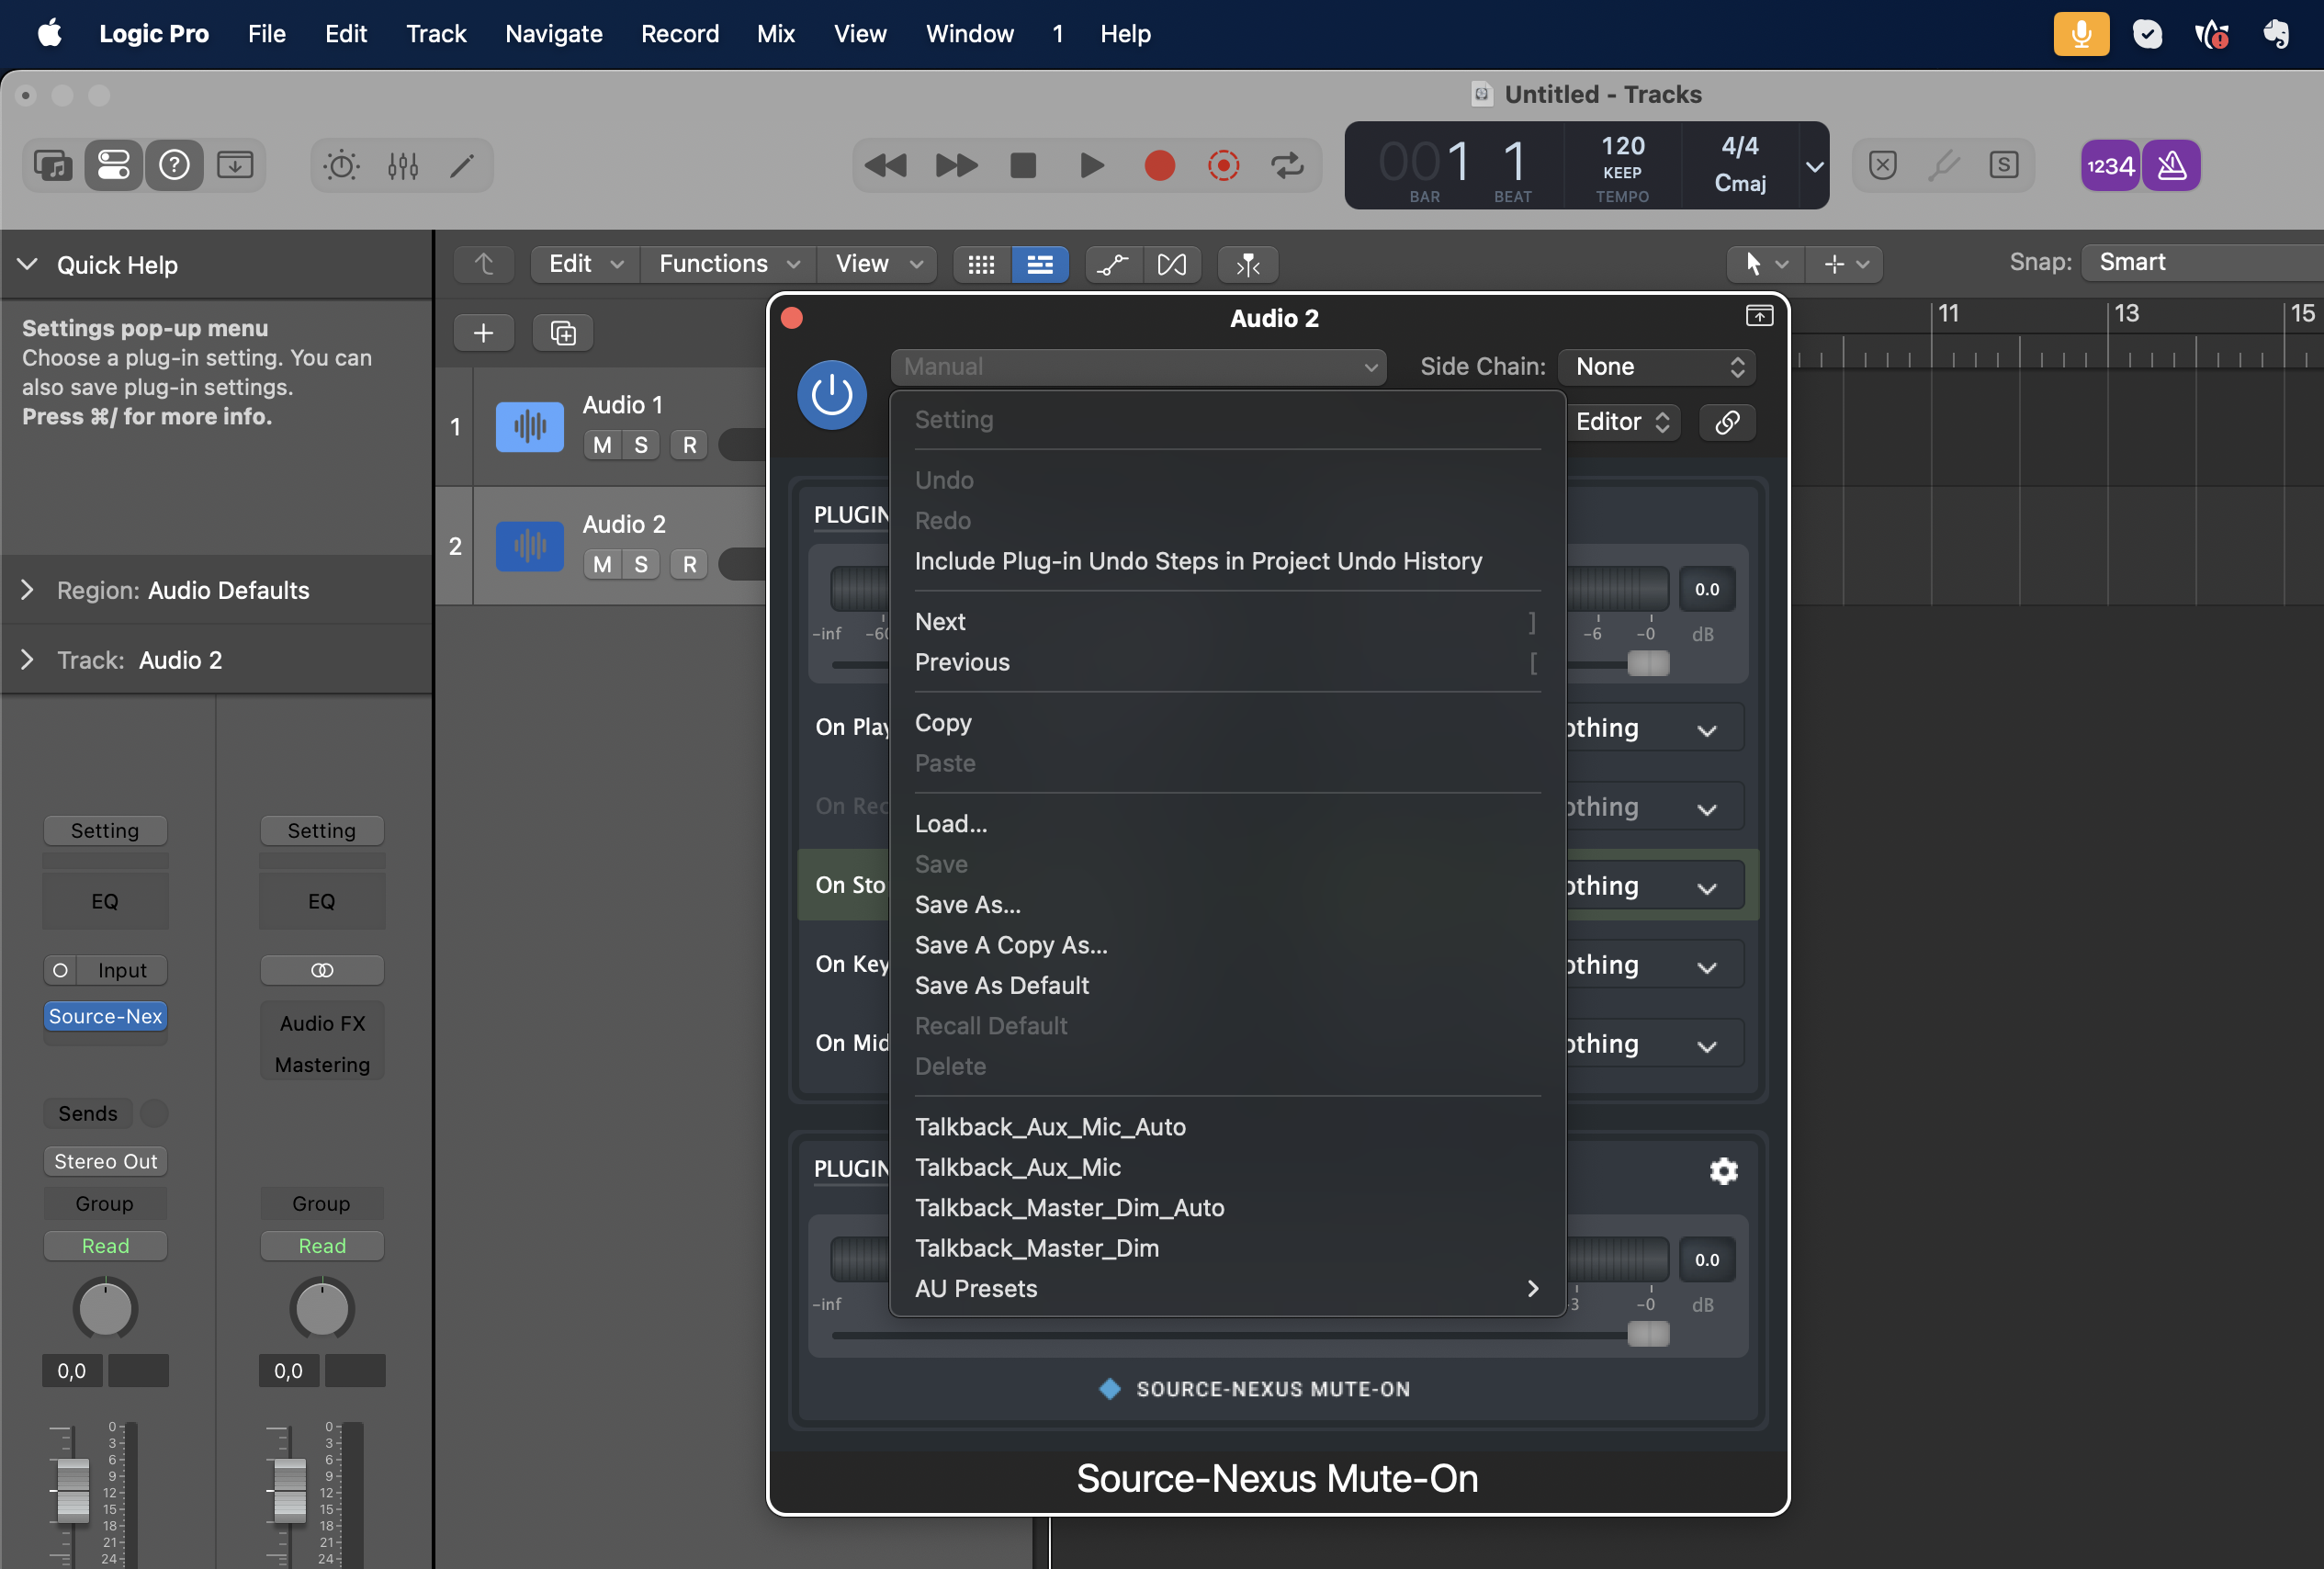Click the Audio 1 pan knob
Screen dimensions: 2324x1569
[x=104, y=1308]
